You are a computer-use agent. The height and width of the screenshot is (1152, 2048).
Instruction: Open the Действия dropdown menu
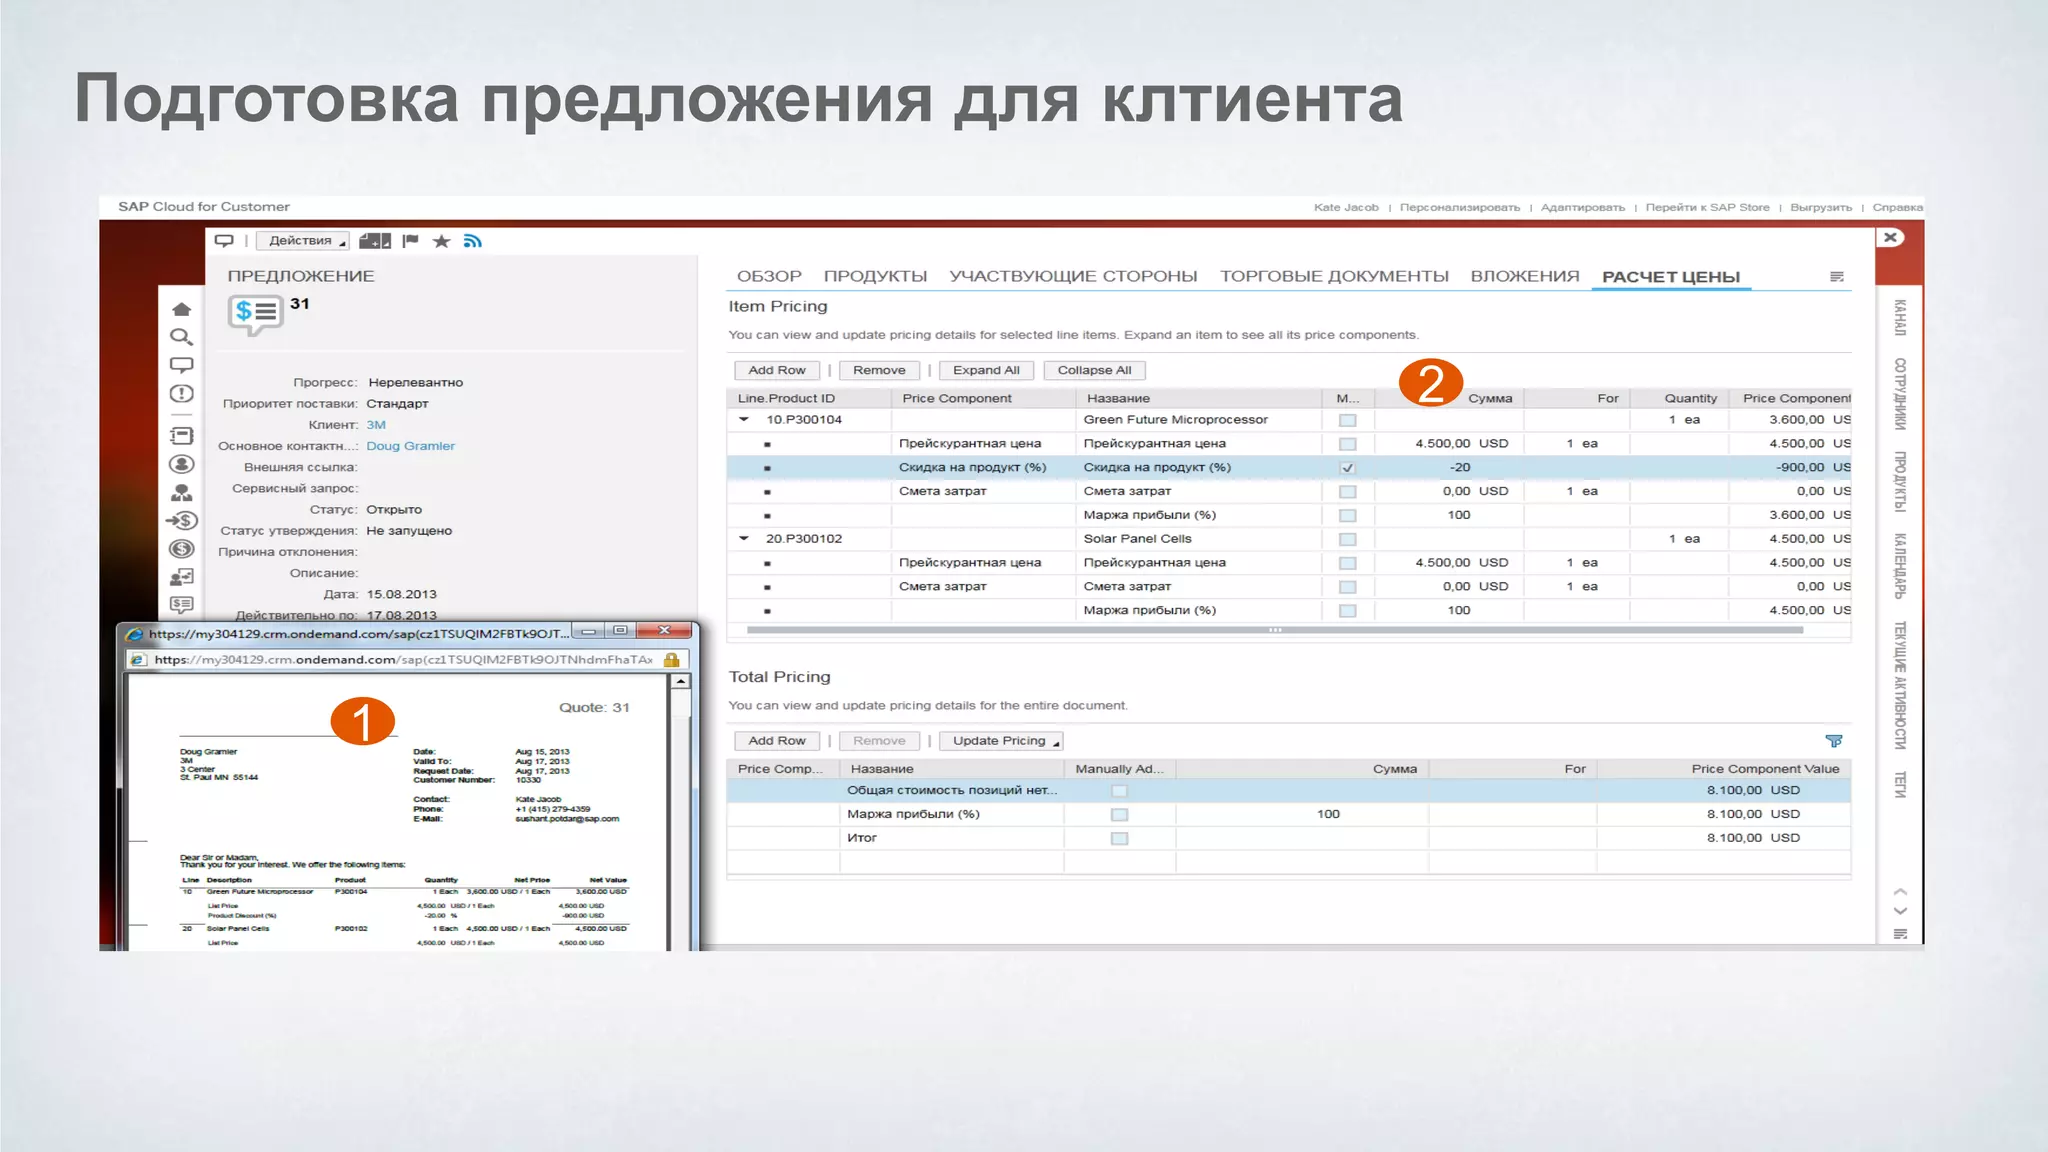[302, 241]
